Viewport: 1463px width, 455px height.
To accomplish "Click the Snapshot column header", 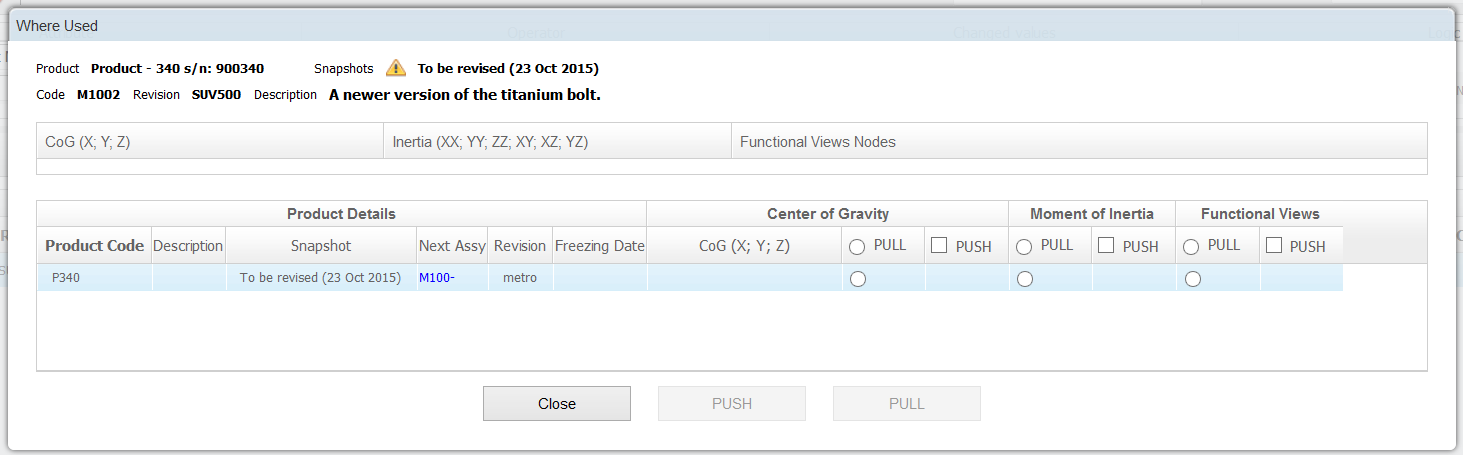I will coord(321,246).
